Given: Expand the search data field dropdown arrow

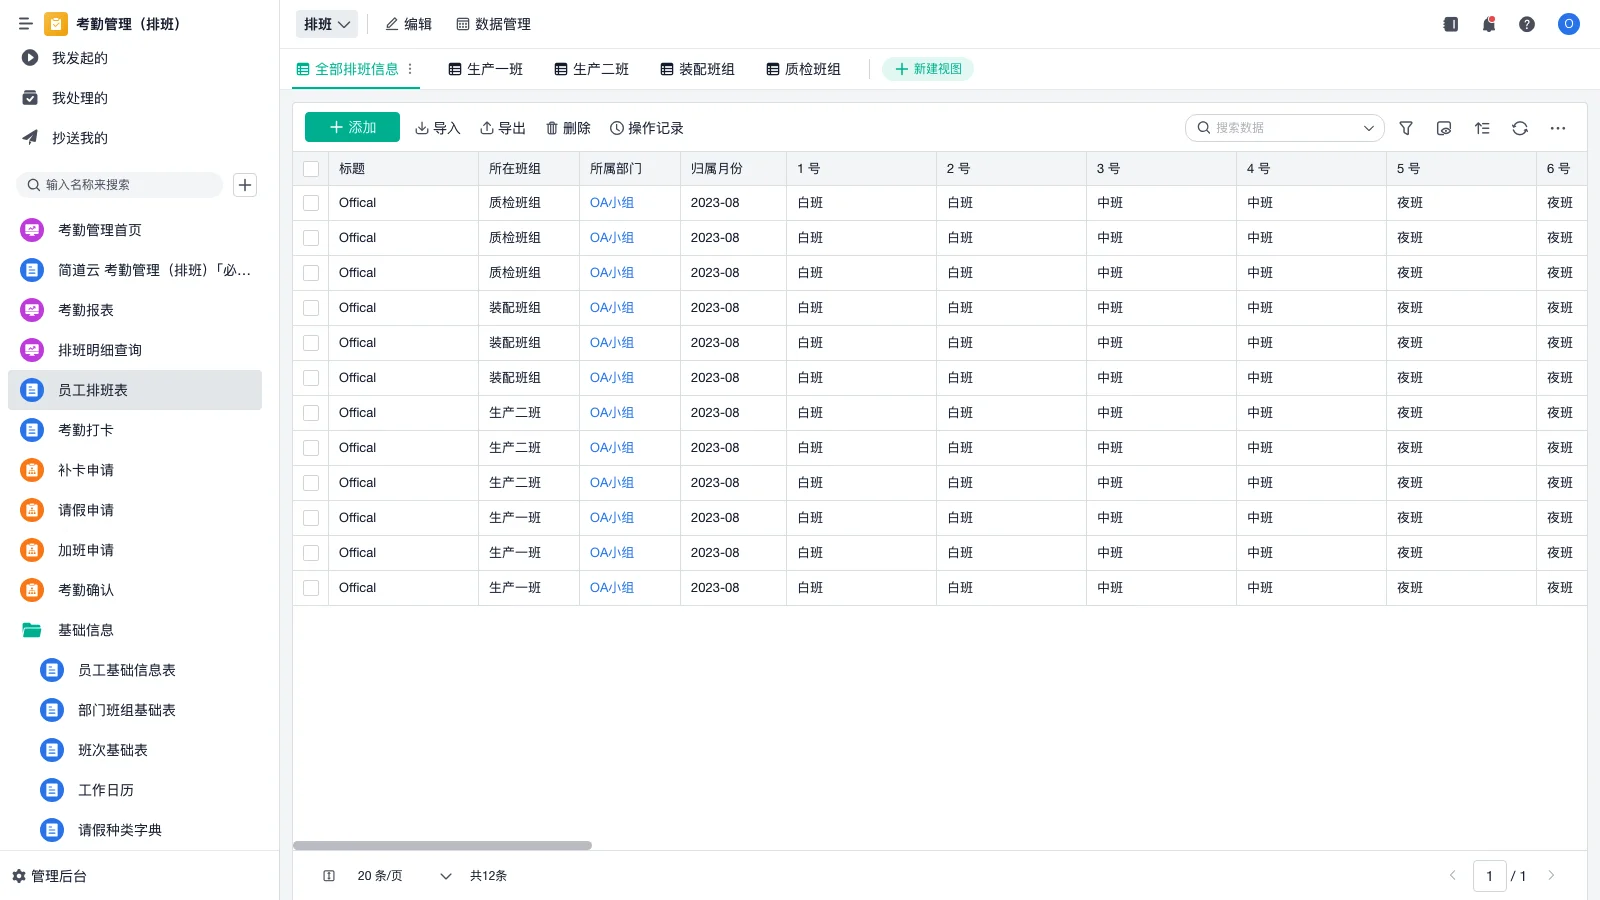Looking at the screenshot, I should 1369,128.
